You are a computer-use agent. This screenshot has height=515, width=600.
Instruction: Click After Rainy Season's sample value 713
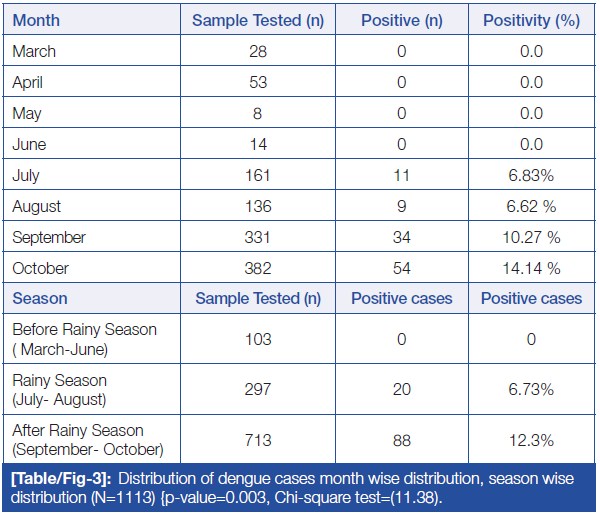258,440
